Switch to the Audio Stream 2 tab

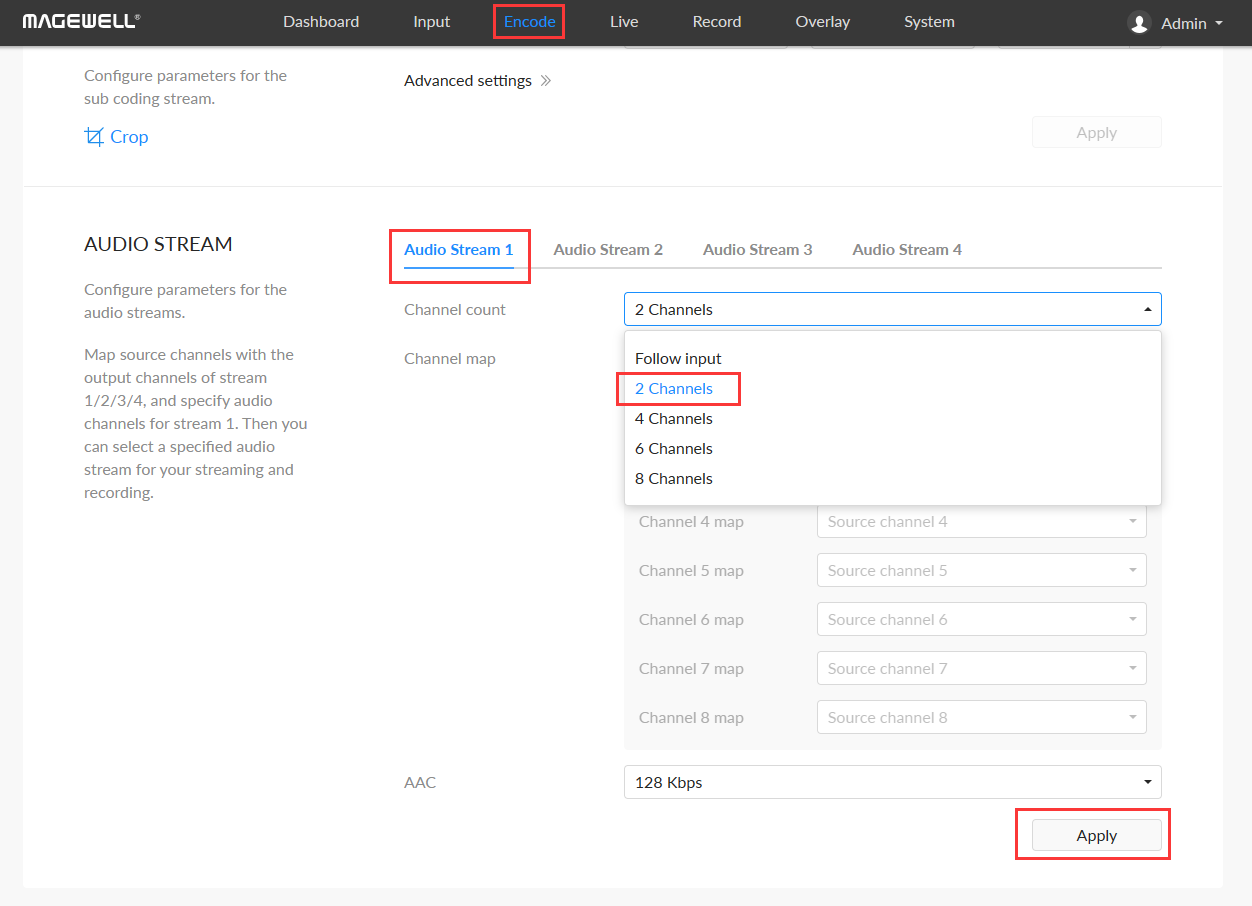click(x=607, y=249)
